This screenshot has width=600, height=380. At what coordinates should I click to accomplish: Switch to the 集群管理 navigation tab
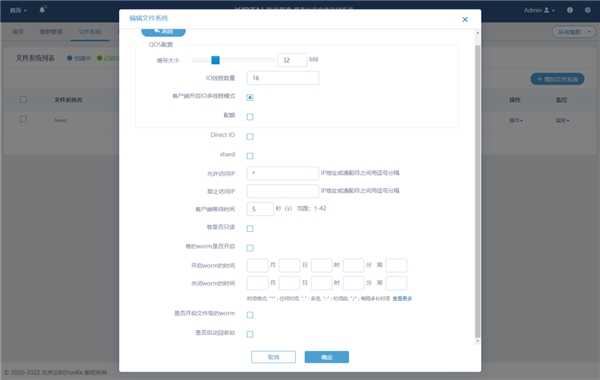coord(51,32)
